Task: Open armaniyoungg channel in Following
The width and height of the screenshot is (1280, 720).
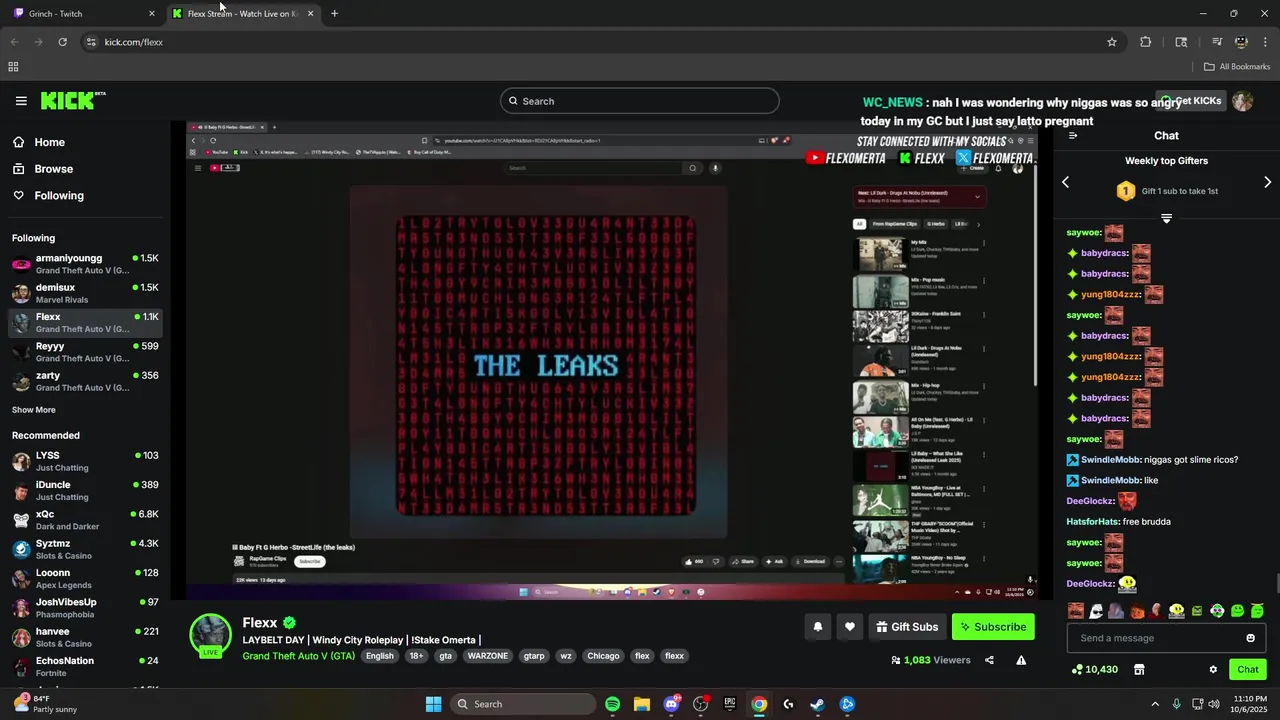Action: [x=85, y=264]
